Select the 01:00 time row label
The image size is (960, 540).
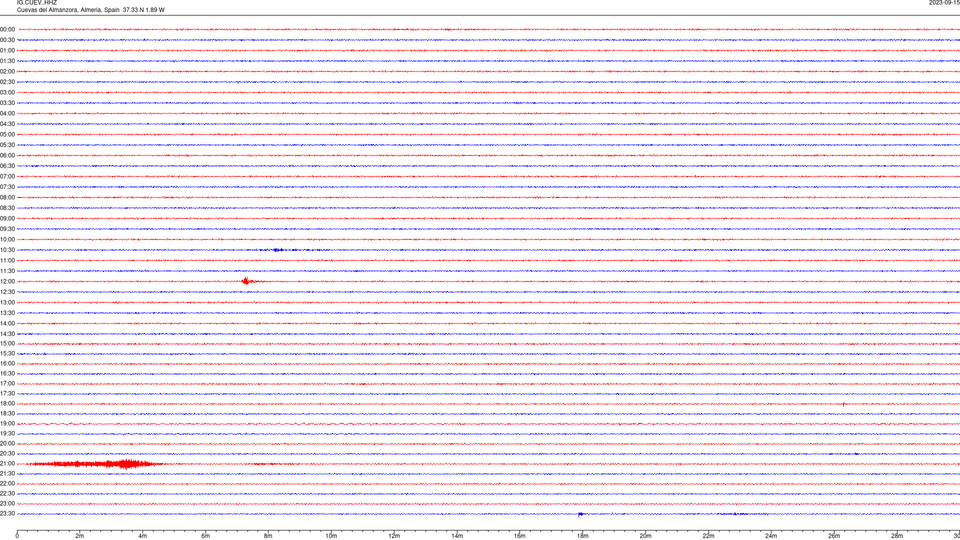[7, 50]
